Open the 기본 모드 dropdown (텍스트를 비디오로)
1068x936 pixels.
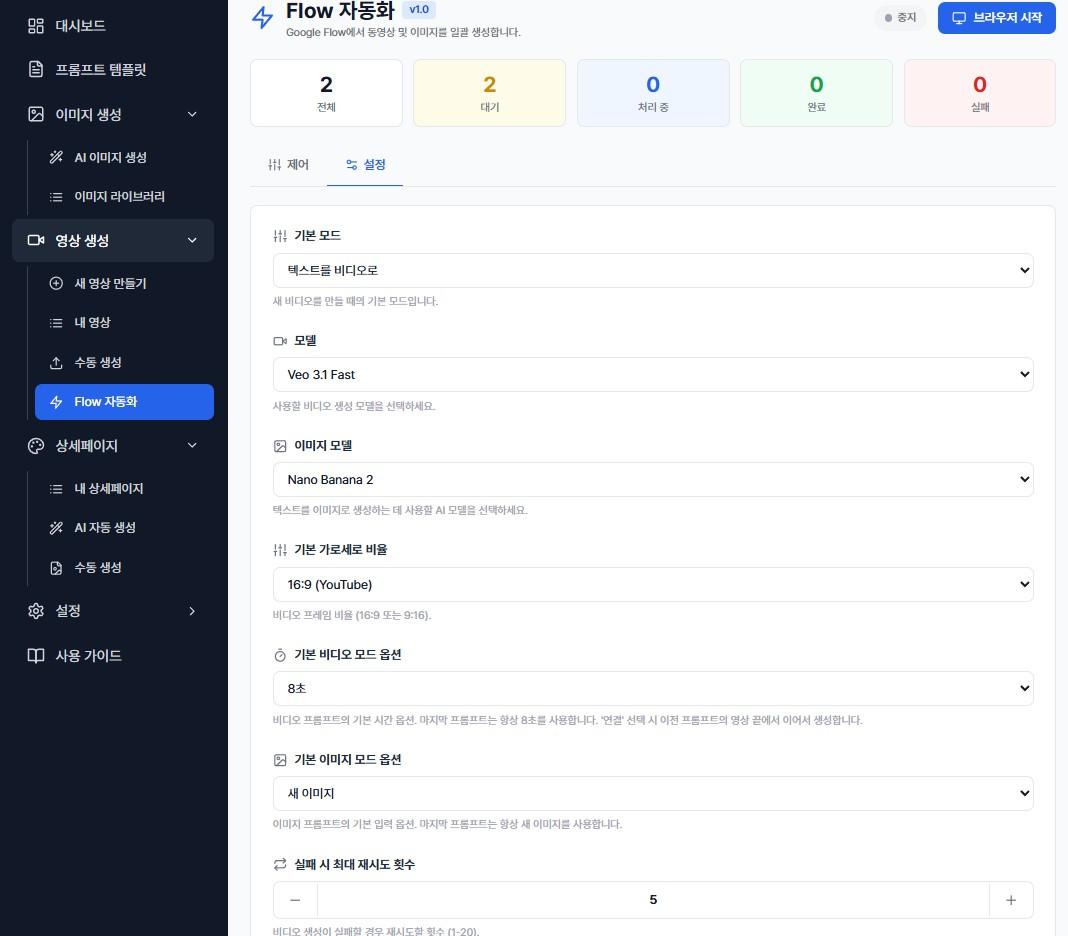pyautogui.click(x=653, y=270)
